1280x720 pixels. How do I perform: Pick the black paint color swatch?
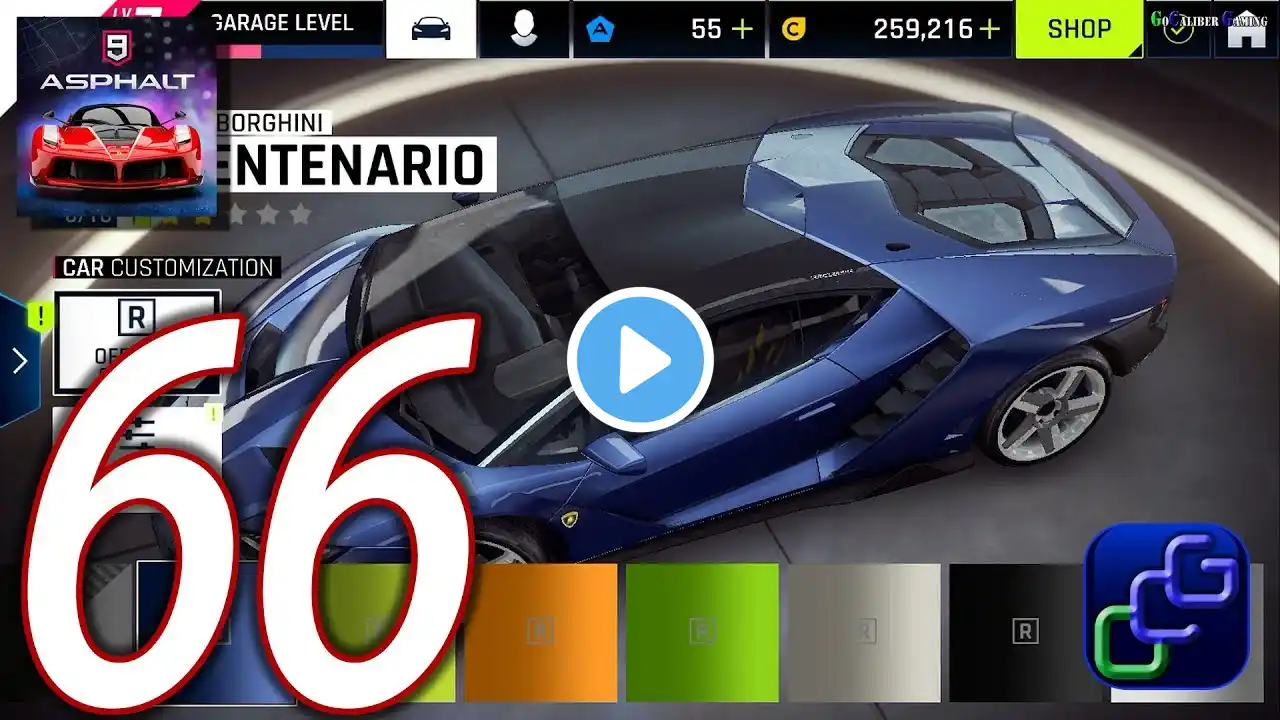[1026, 632]
